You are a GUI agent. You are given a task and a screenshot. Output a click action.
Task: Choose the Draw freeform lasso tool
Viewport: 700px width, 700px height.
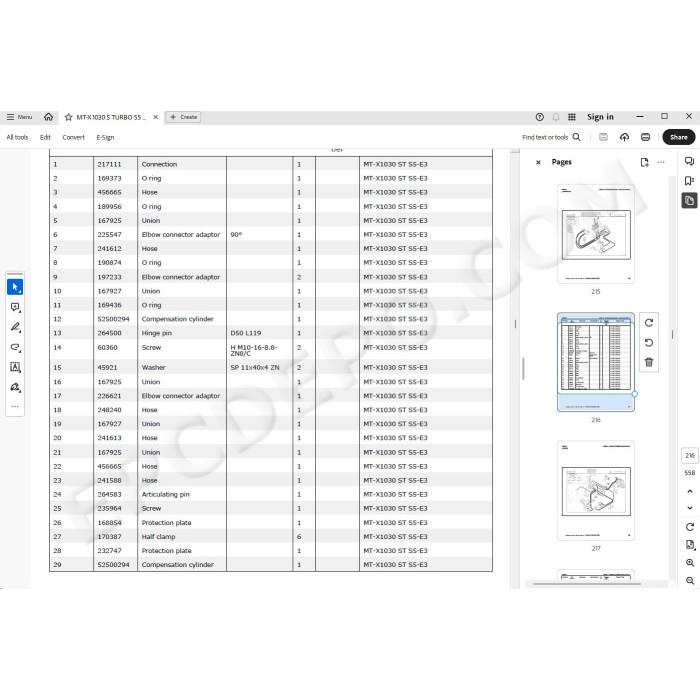point(15,347)
